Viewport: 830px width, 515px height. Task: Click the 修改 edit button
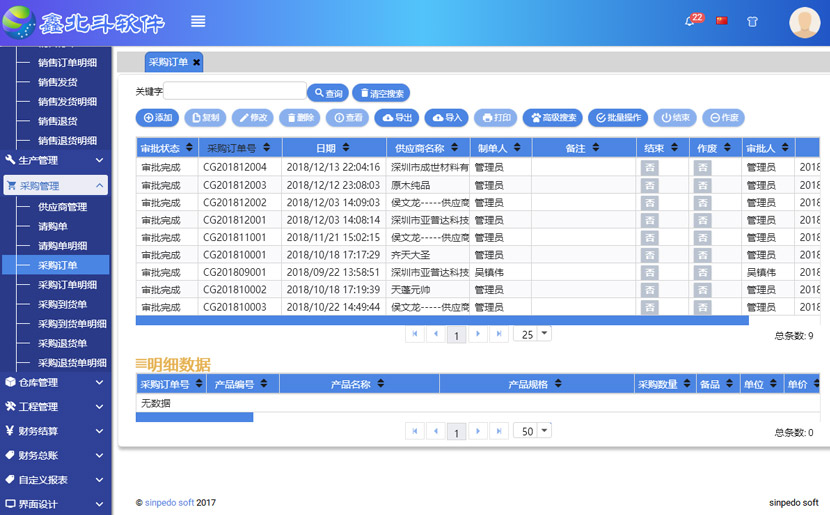point(252,118)
